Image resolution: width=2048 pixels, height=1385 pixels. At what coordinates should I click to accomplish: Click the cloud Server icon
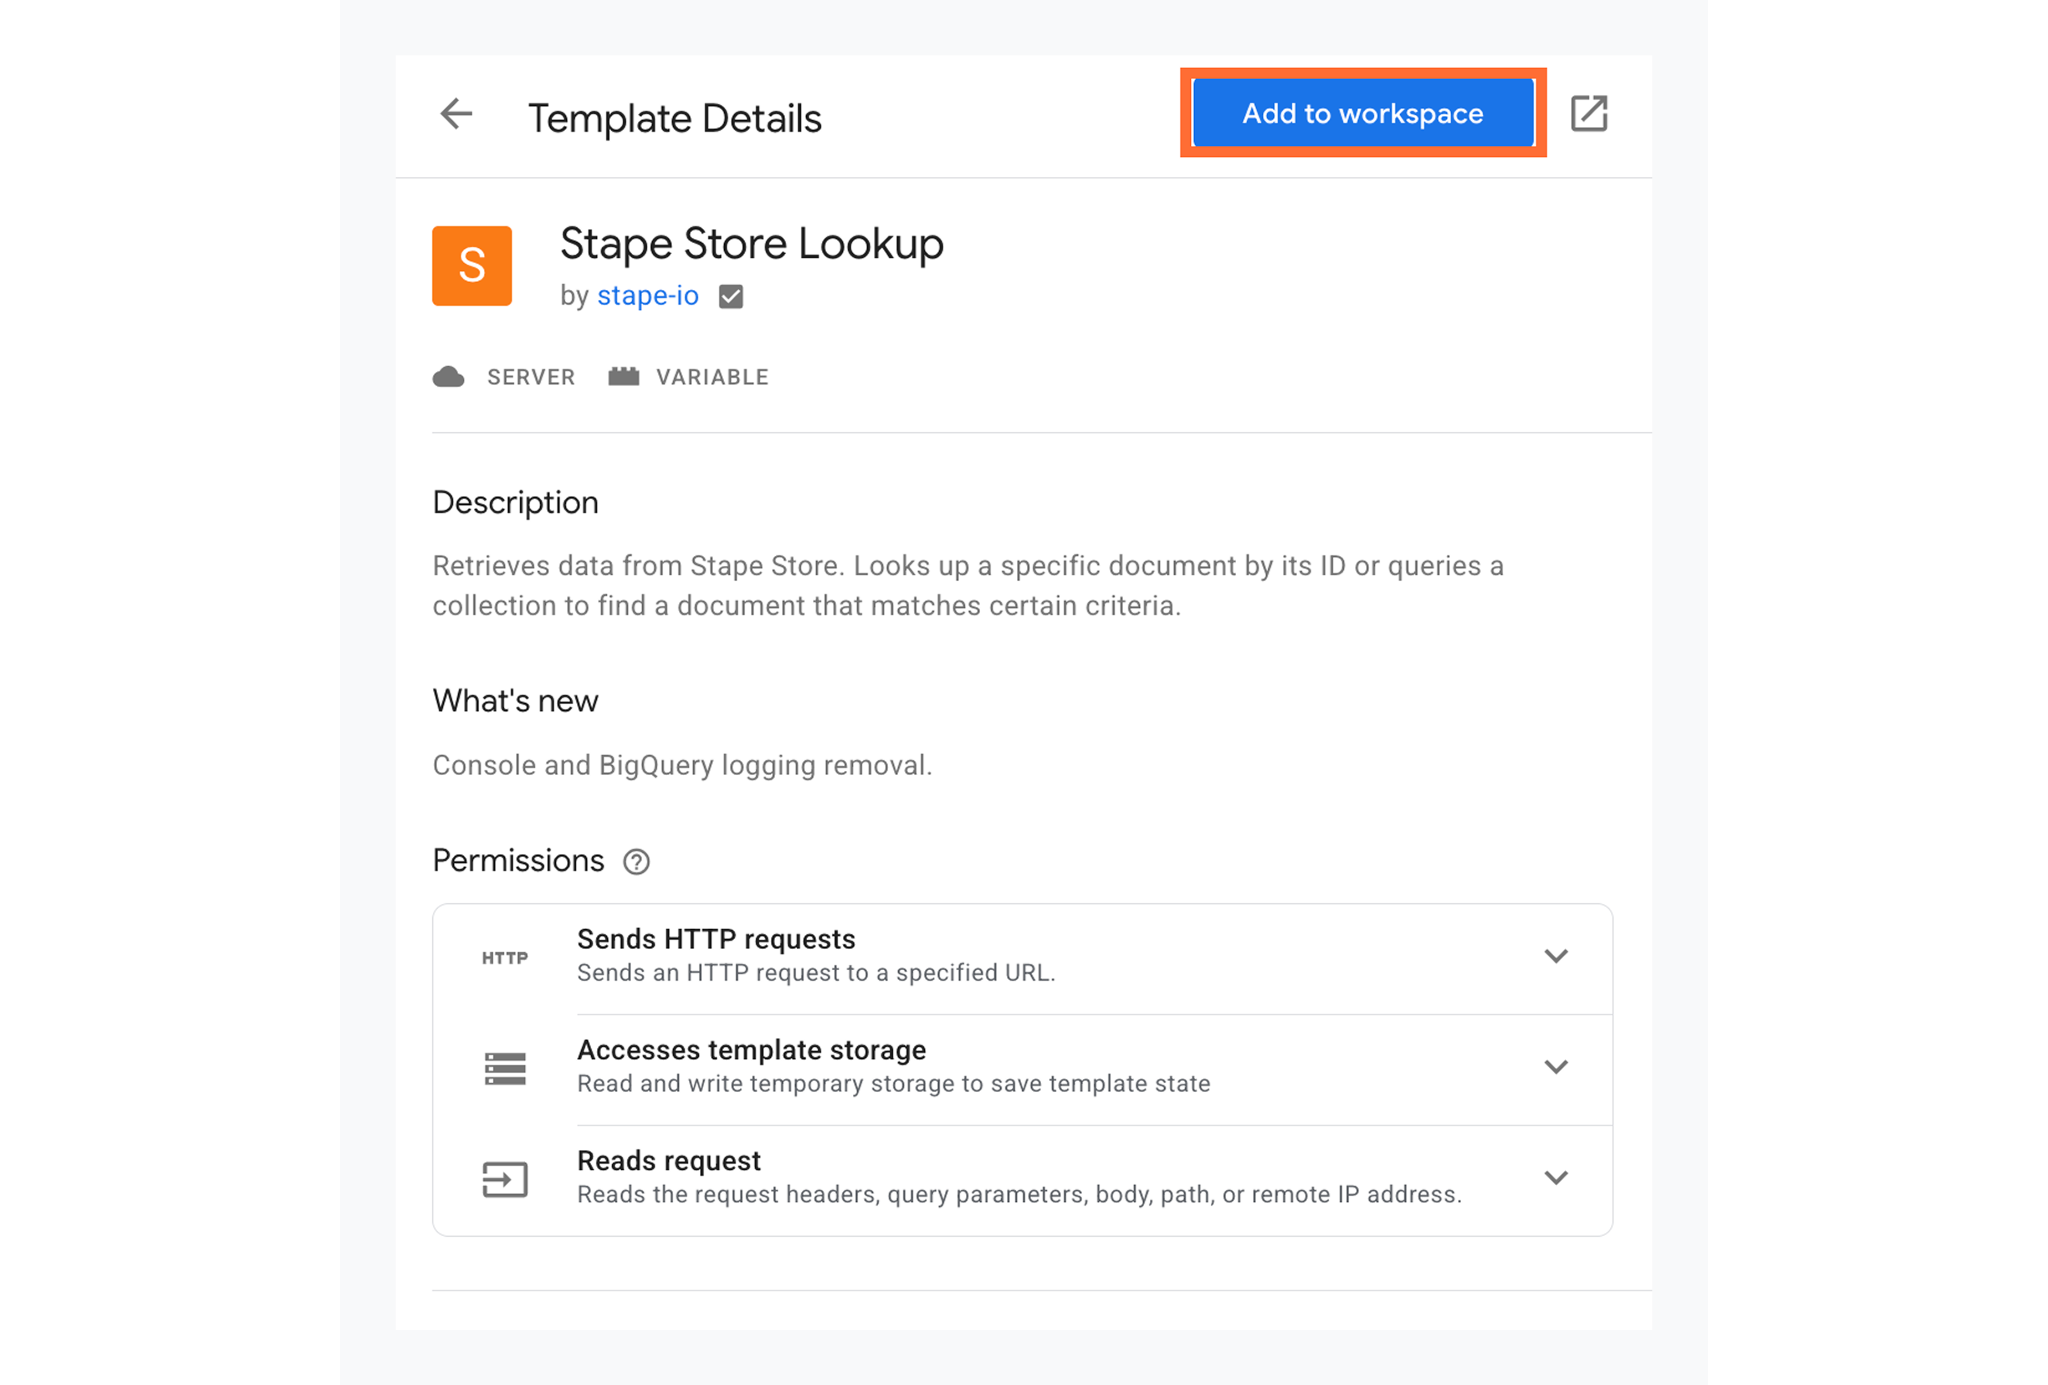coord(448,377)
